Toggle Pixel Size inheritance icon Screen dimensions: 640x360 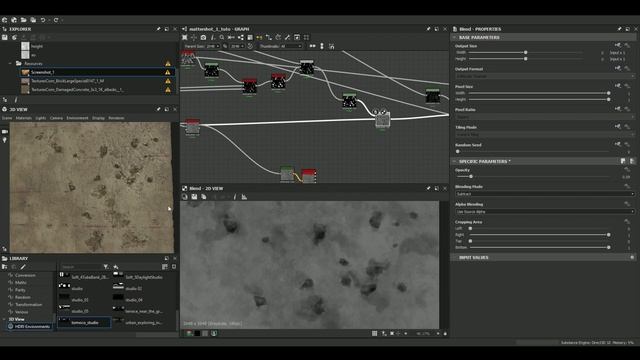(x=618, y=86)
